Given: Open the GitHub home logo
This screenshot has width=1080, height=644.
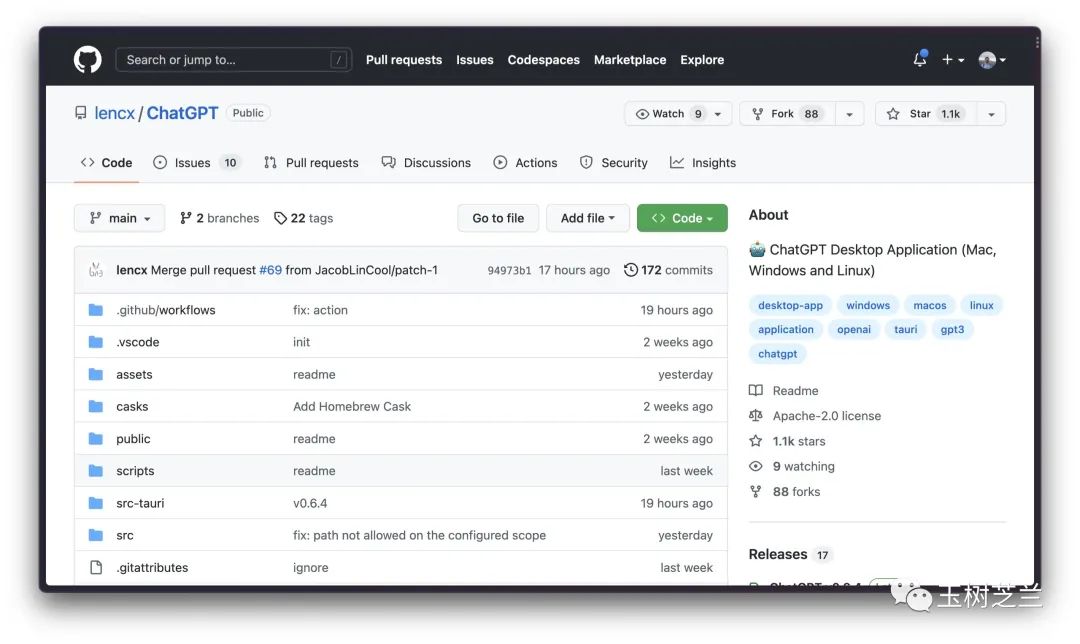Looking at the screenshot, I should [87, 60].
